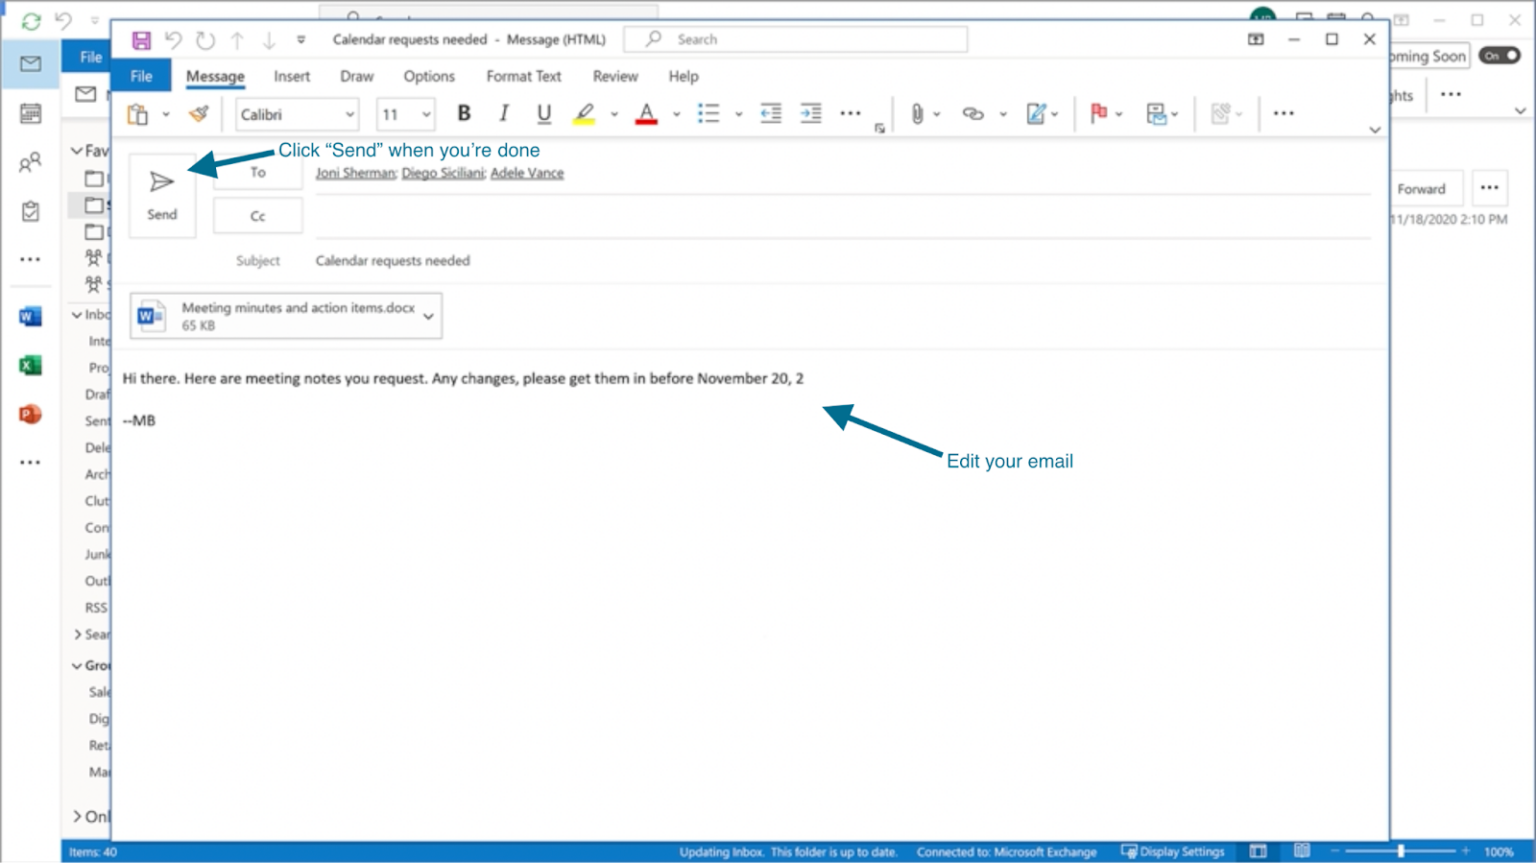This screenshot has height=863, width=1536.
Task: Toggle italic formatting
Action: pos(503,113)
